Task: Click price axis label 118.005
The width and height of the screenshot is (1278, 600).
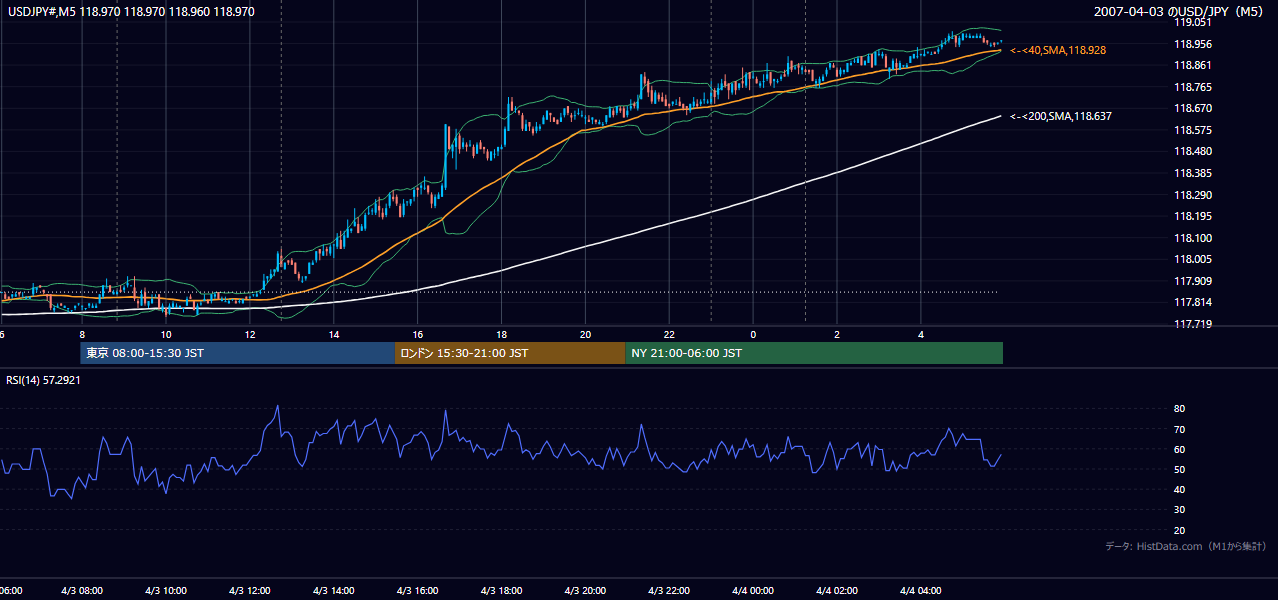Action: [x=1193, y=259]
